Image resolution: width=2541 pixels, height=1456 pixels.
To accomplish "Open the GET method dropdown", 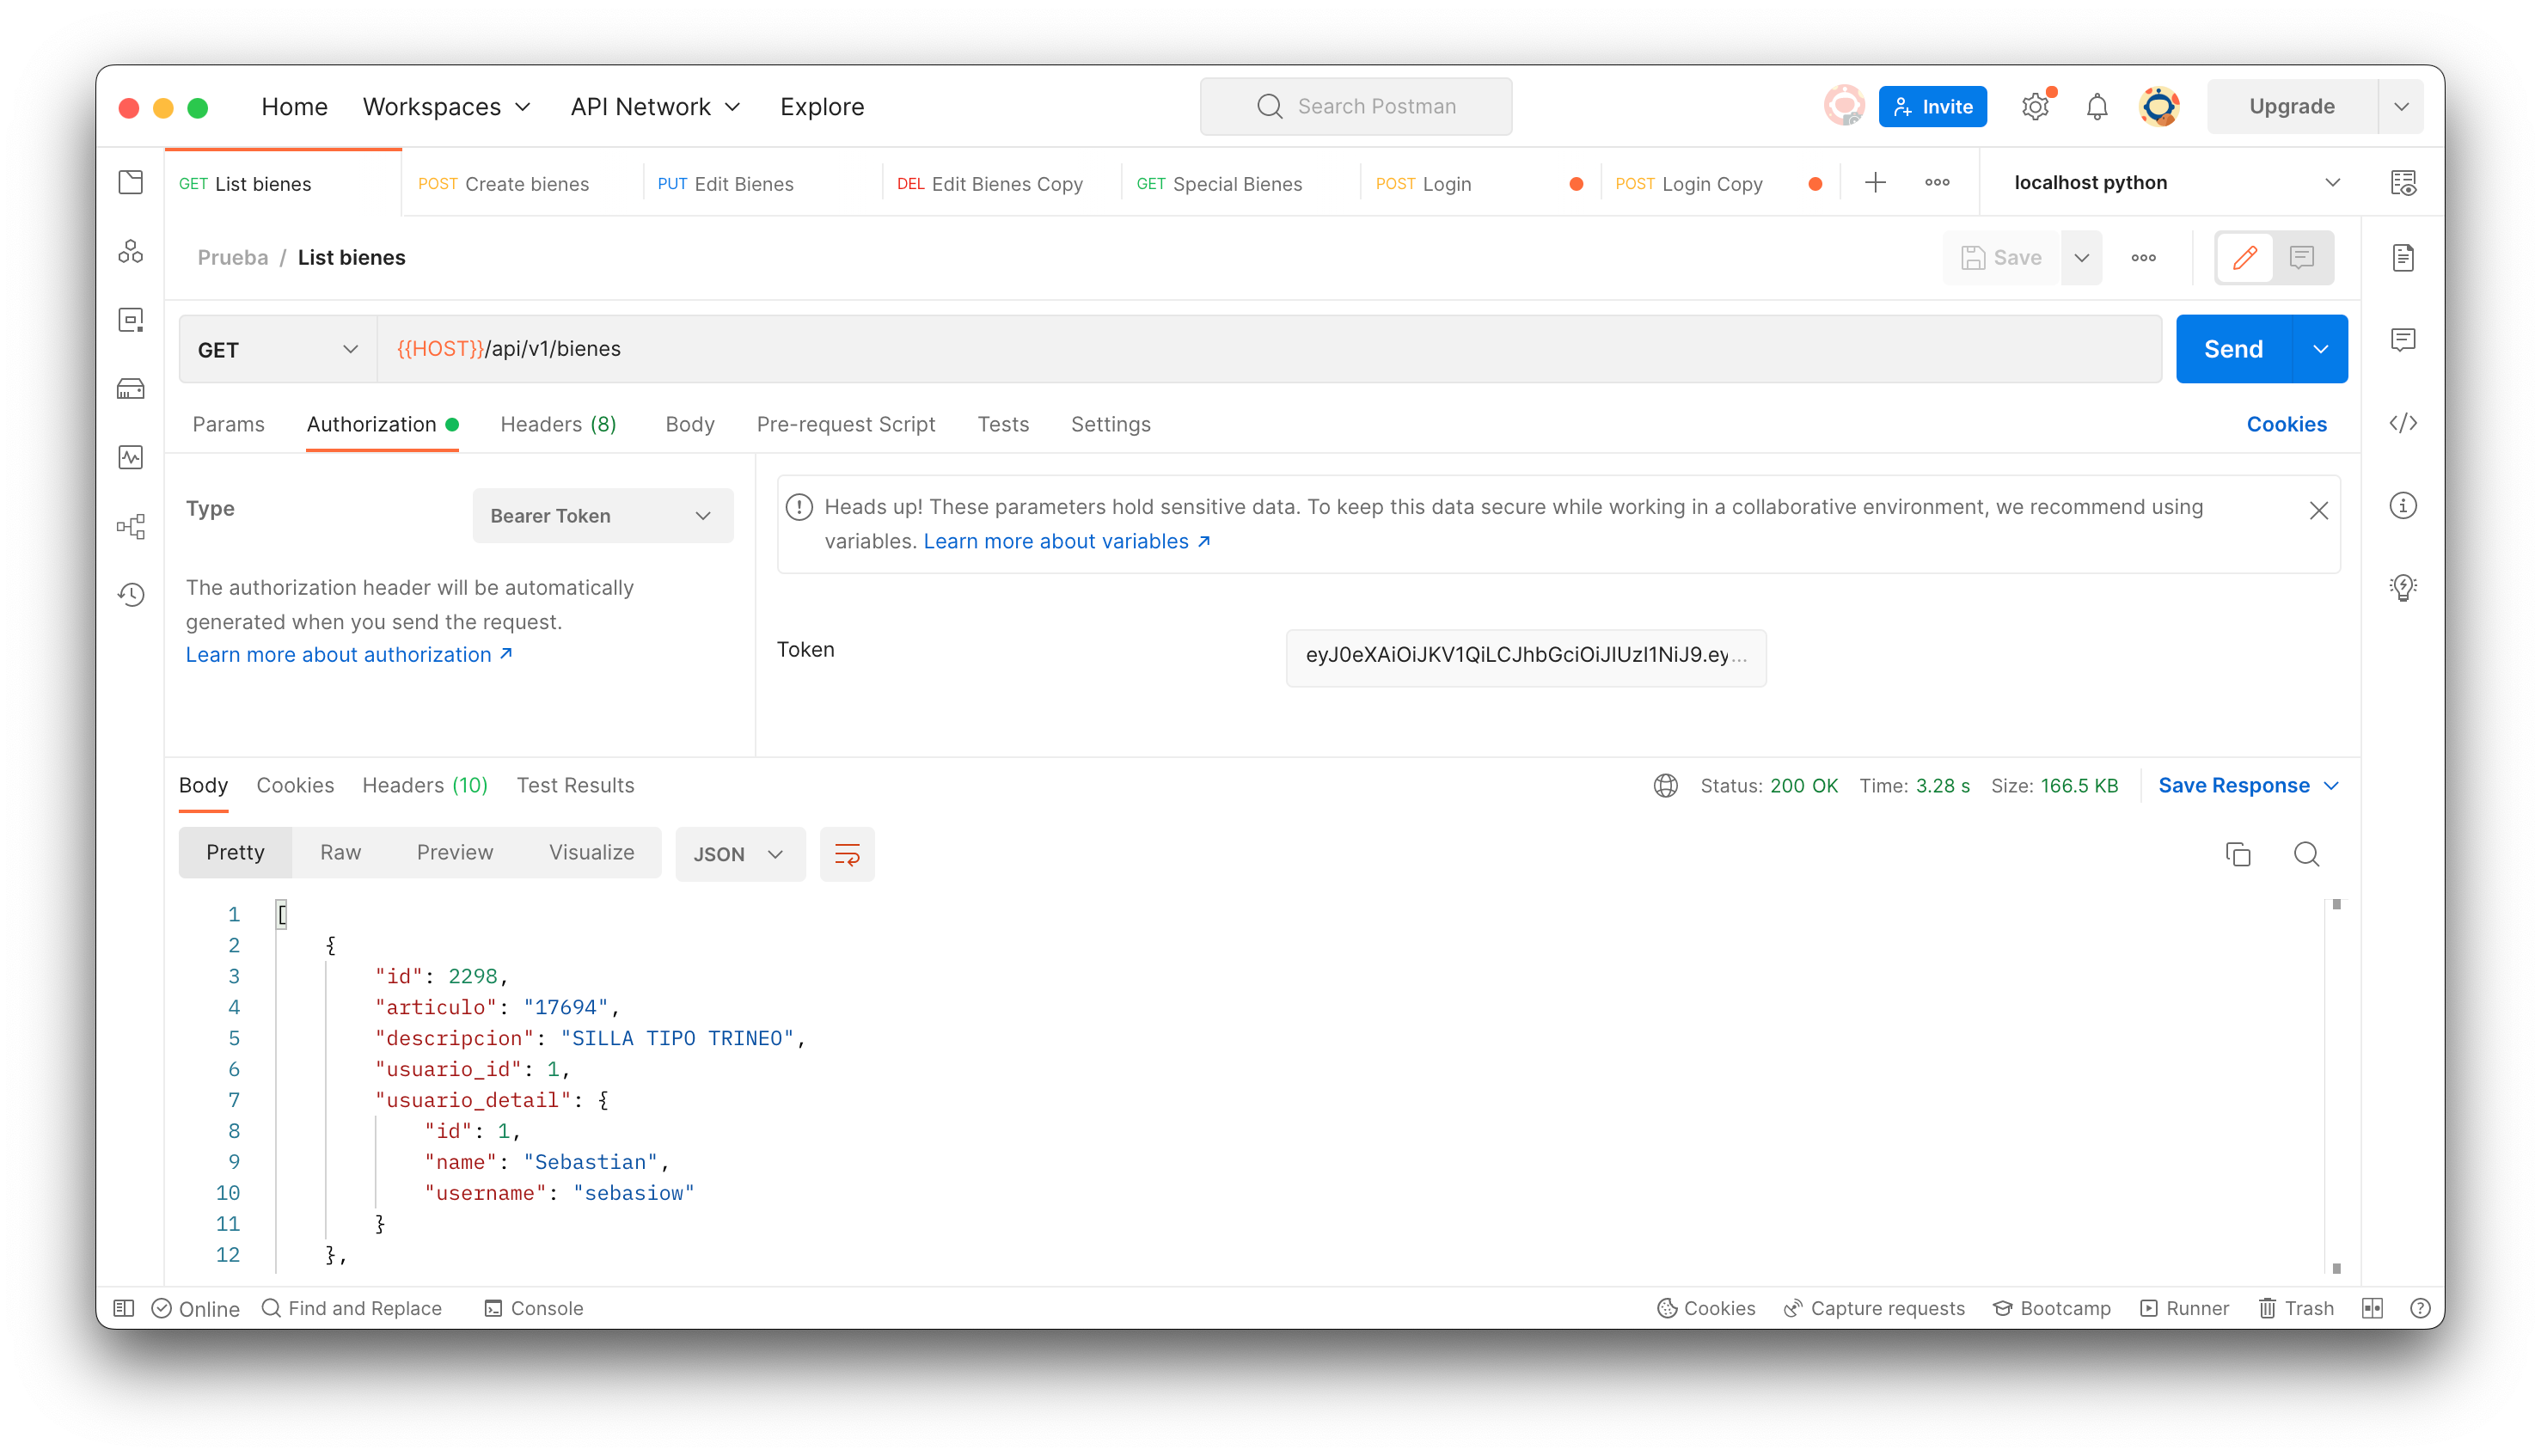I will (x=276, y=349).
